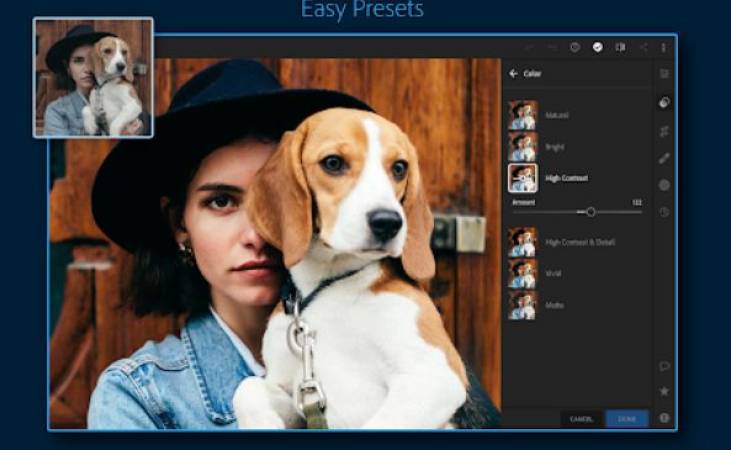This screenshot has width=731, height=450.
Task: Click the redo arrow in the top bar
Action: coord(552,48)
